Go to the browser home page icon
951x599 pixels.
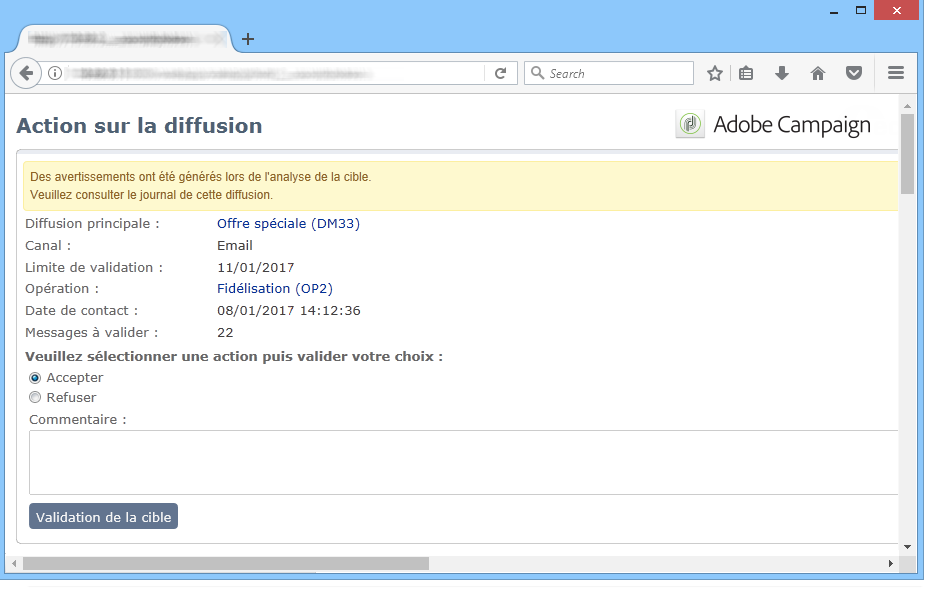point(818,73)
